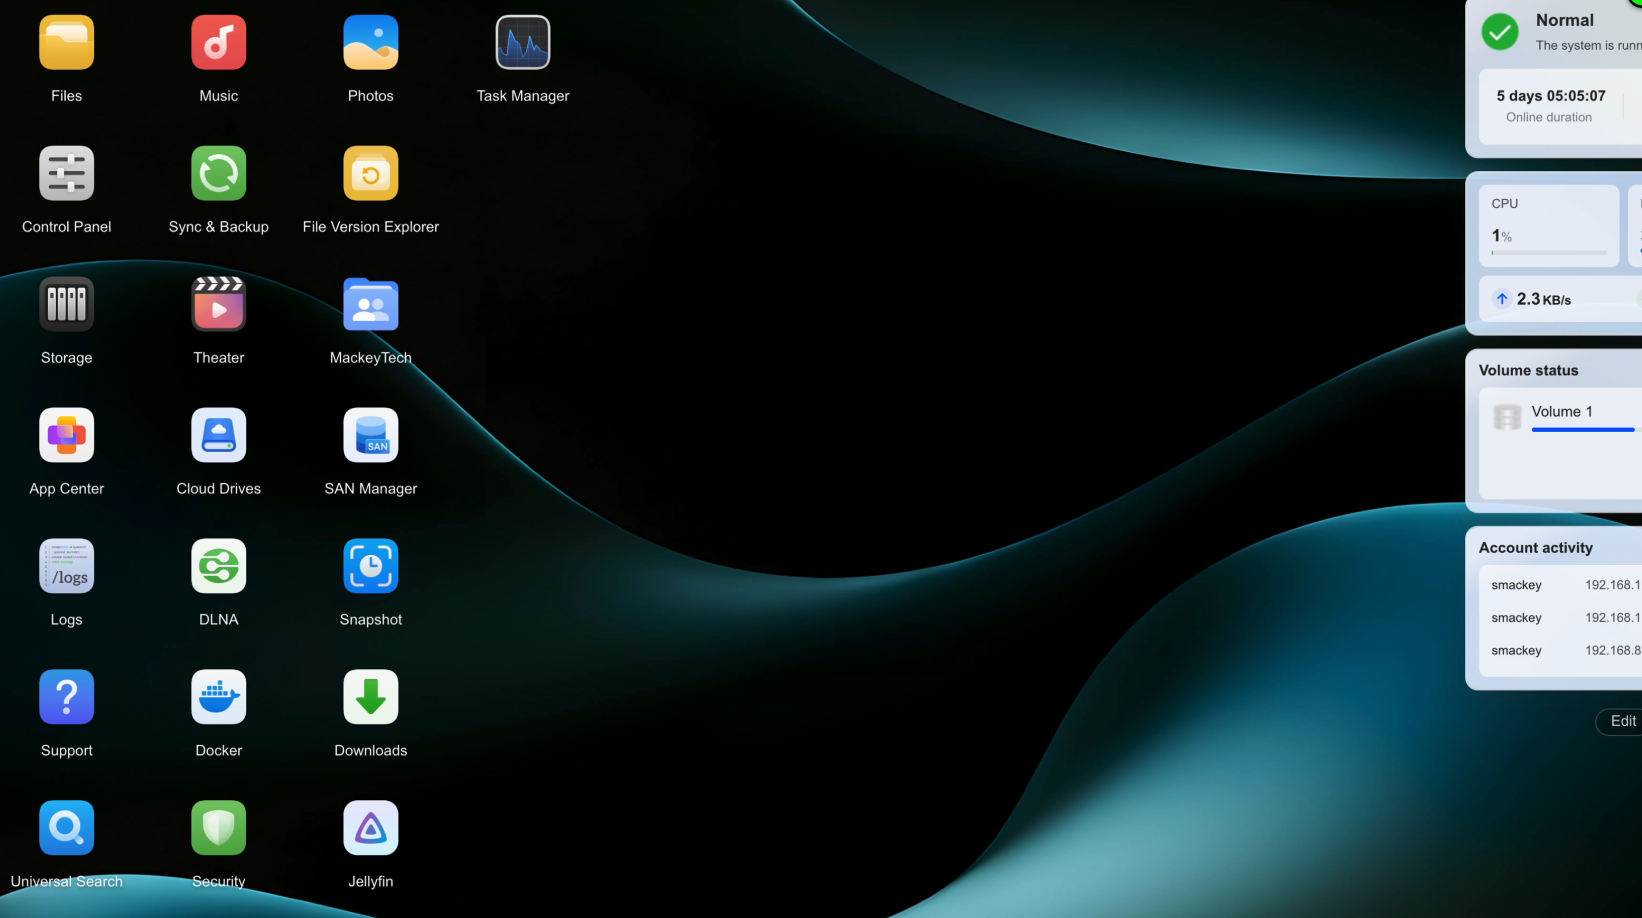
Task: Select Volume 1 in Volume status
Action: (1561, 411)
